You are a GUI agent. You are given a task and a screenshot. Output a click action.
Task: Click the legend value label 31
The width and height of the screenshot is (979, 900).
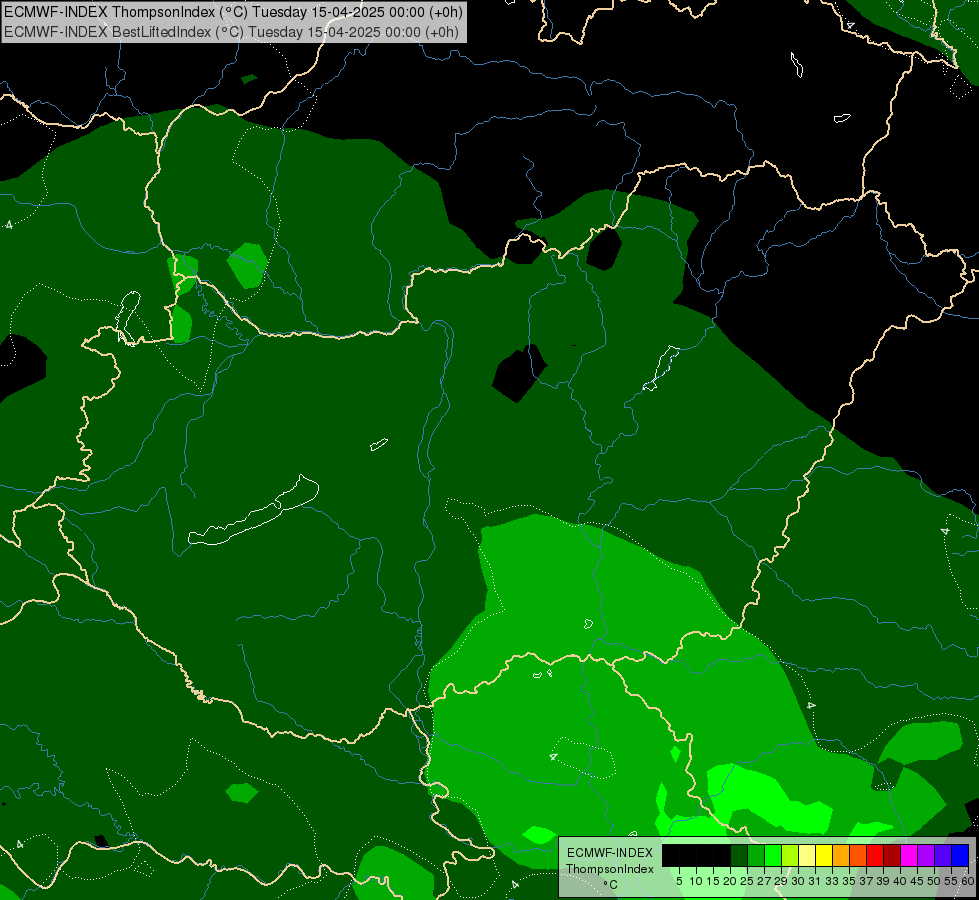[815, 881]
